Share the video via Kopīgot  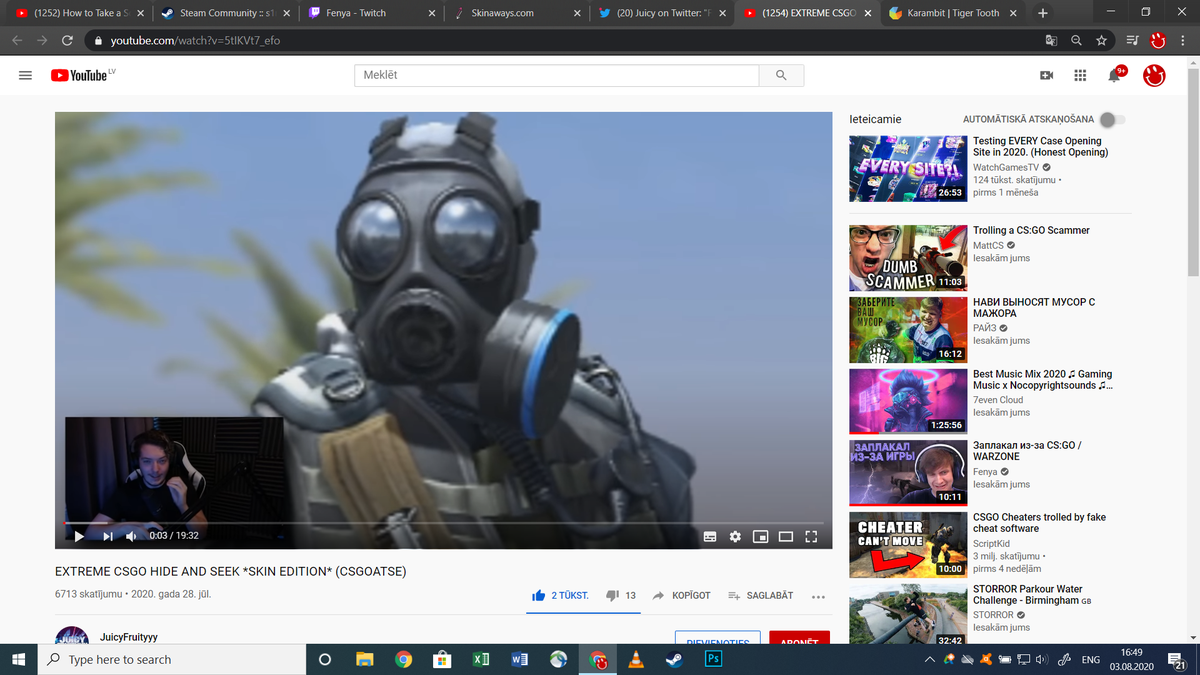pos(681,595)
